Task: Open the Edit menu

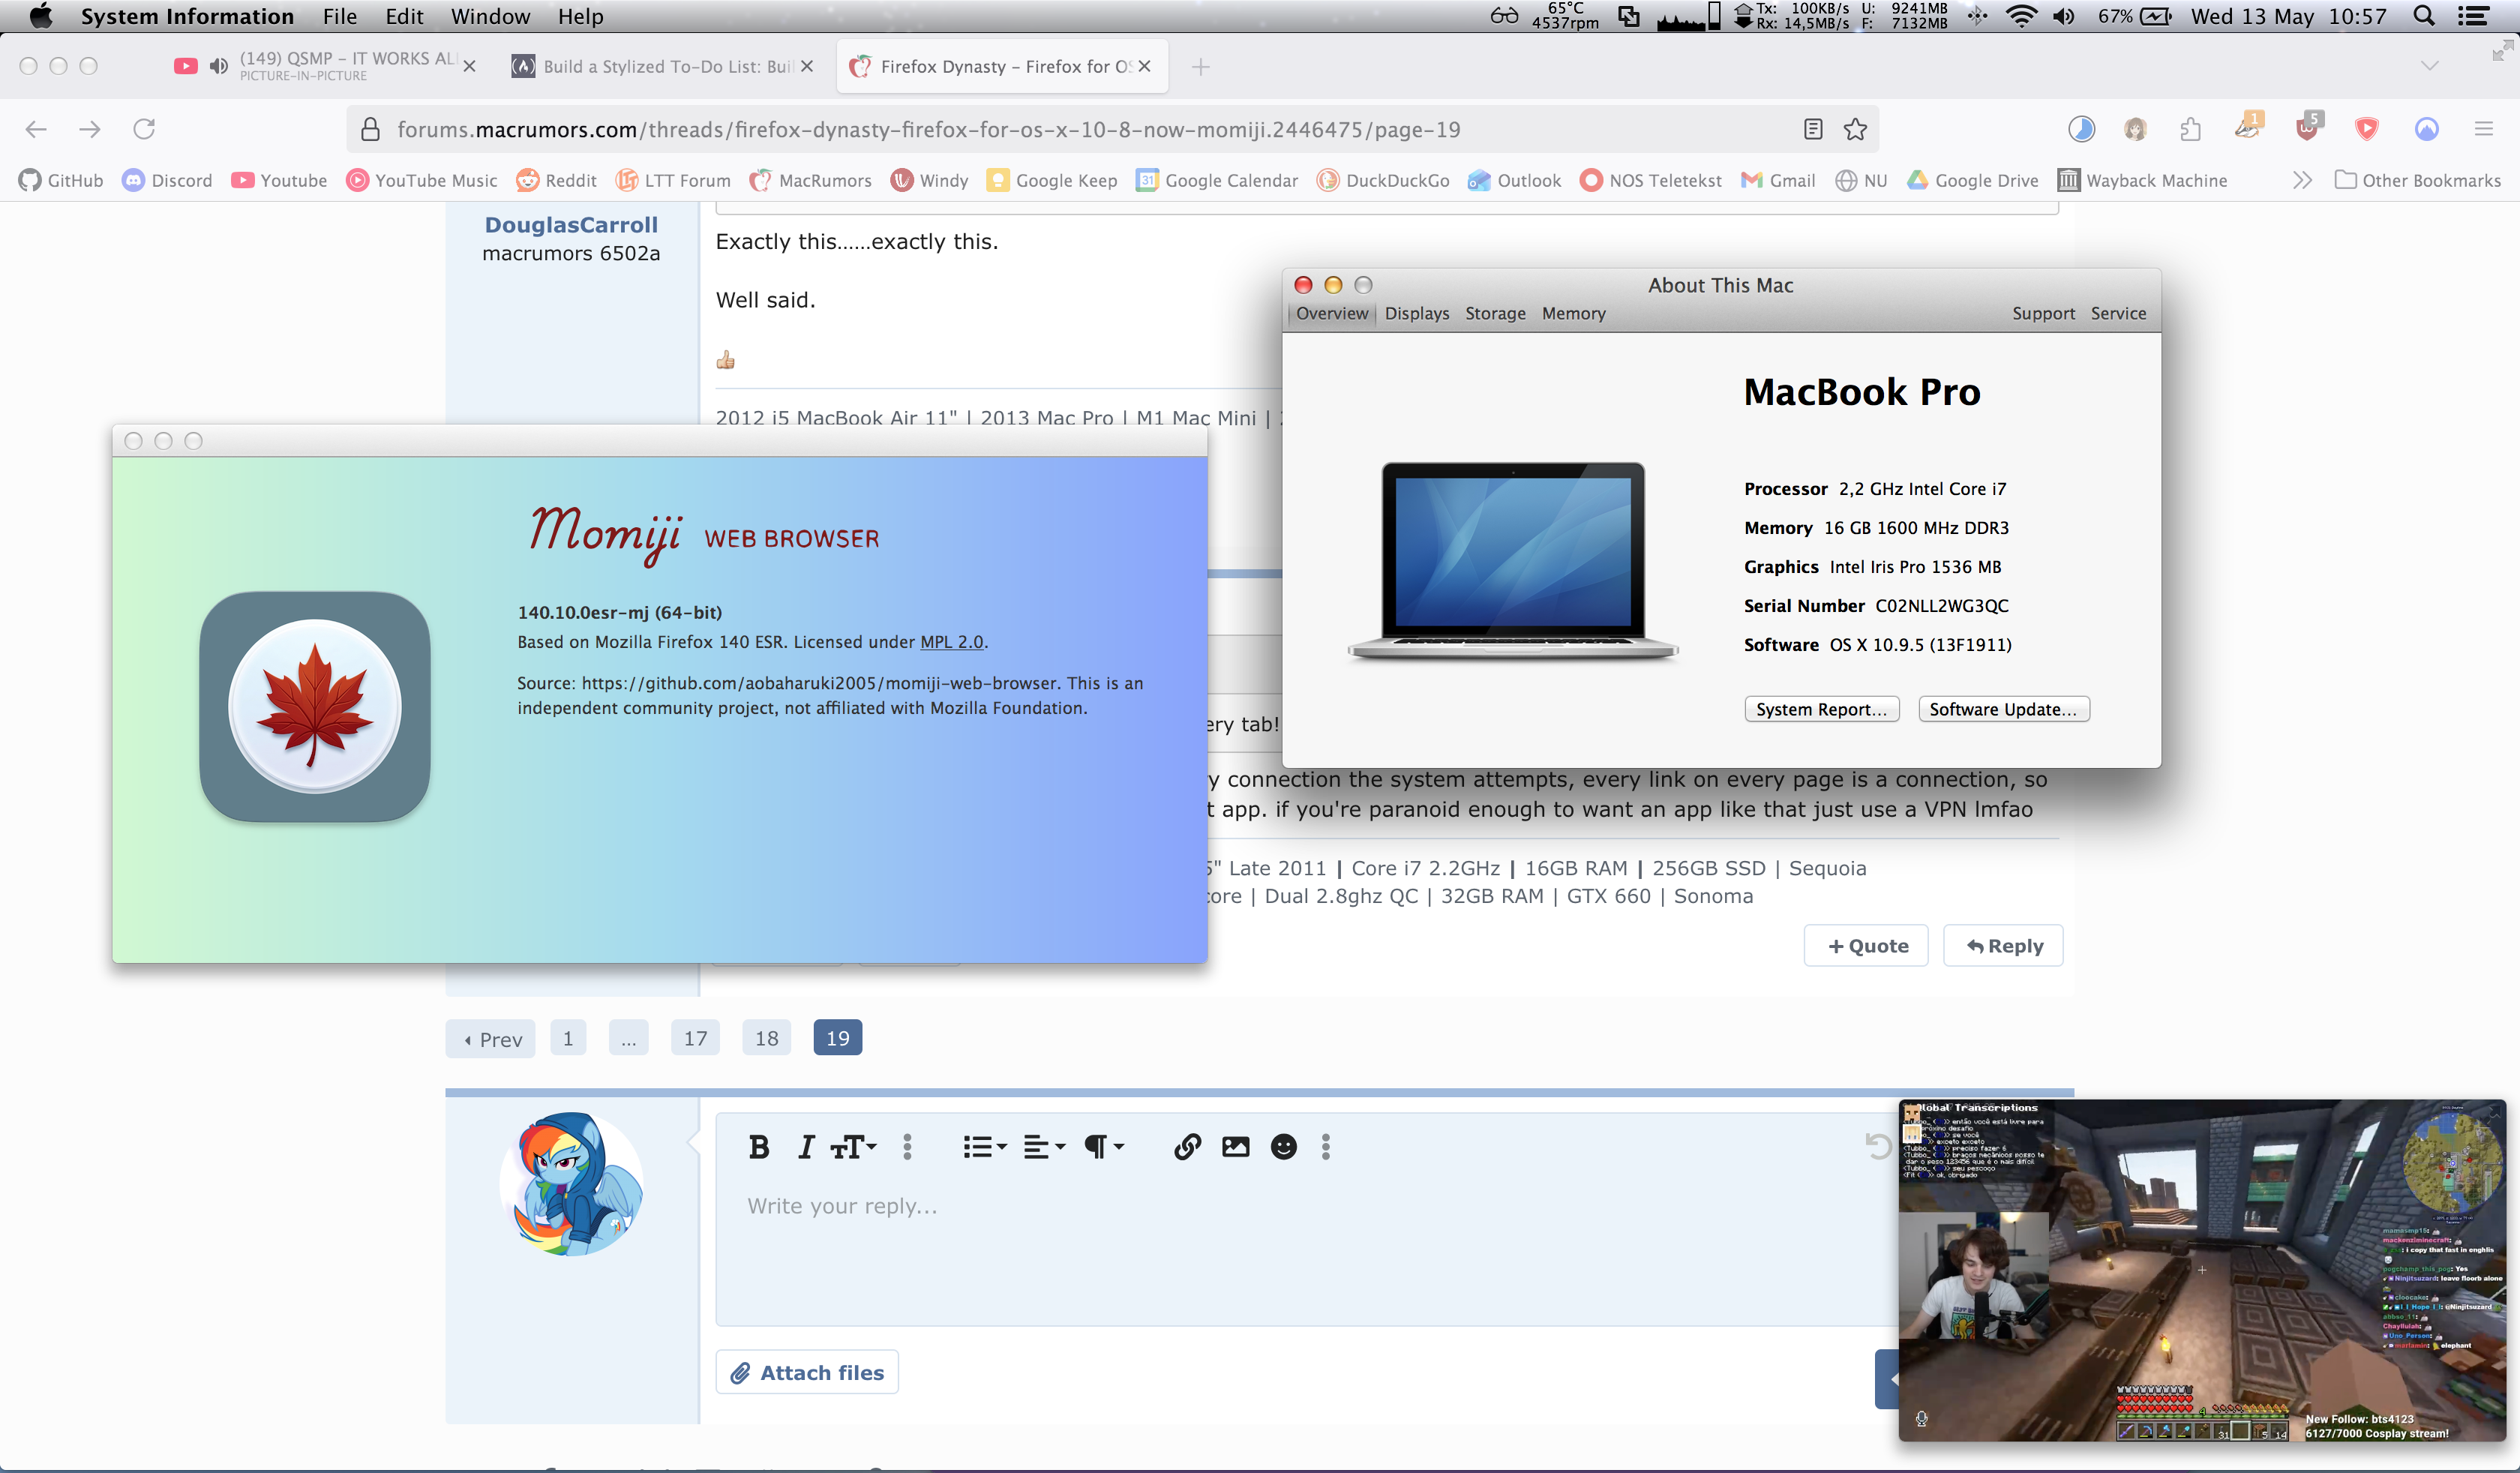Action: (x=404, y=16)
